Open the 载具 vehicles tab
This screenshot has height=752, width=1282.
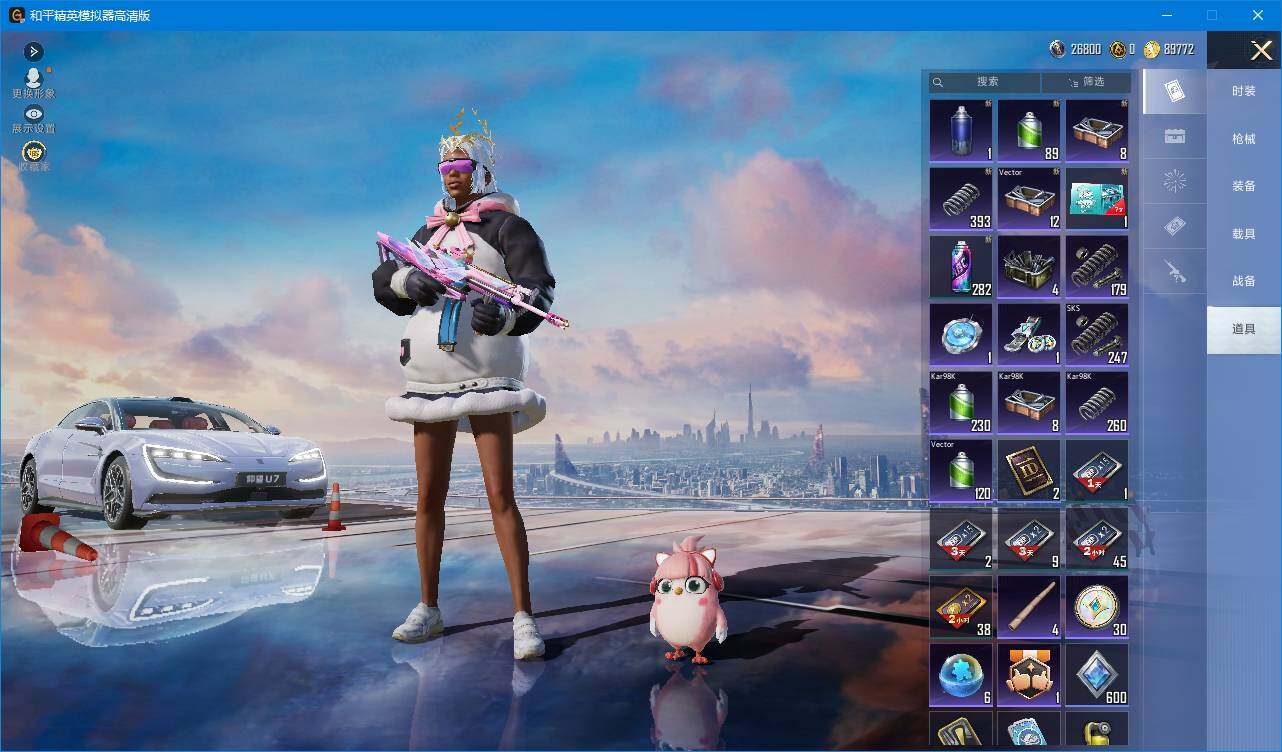1244,234
